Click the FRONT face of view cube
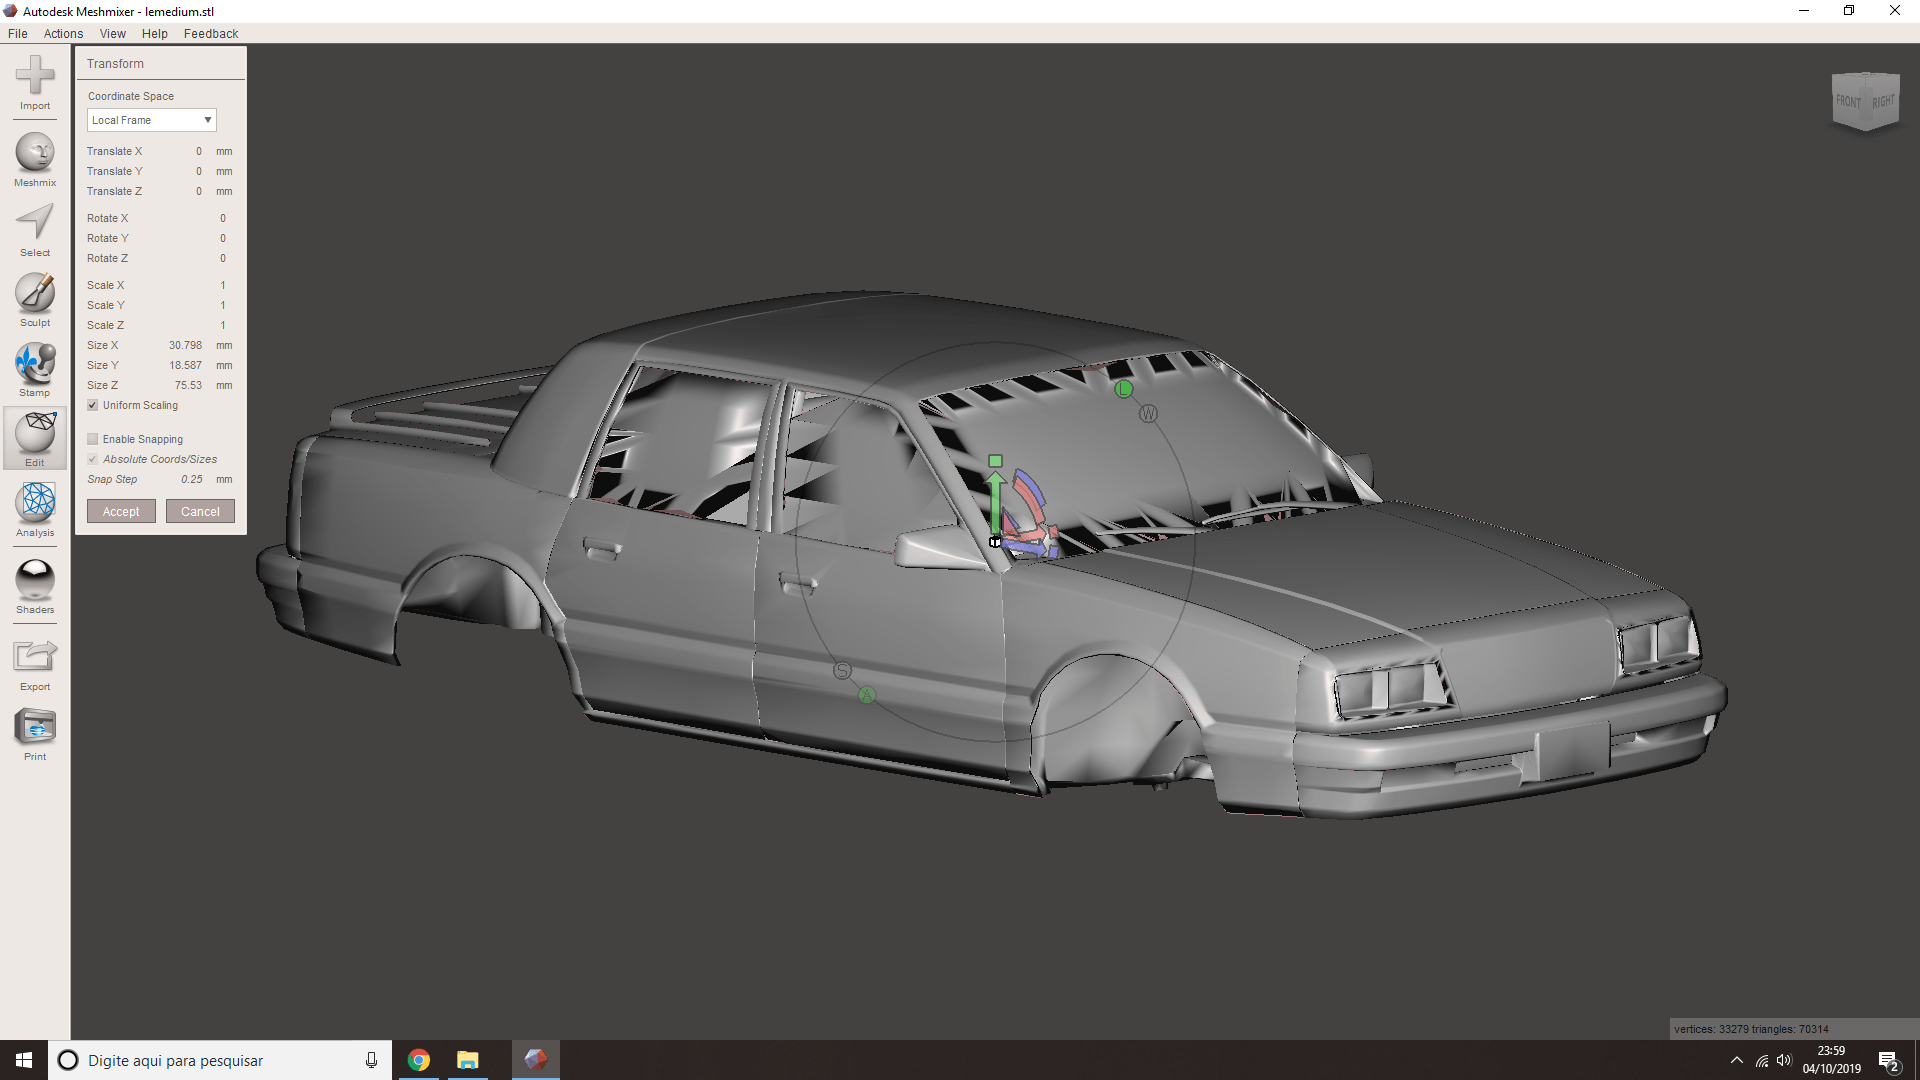 [x=1848, y=102]
